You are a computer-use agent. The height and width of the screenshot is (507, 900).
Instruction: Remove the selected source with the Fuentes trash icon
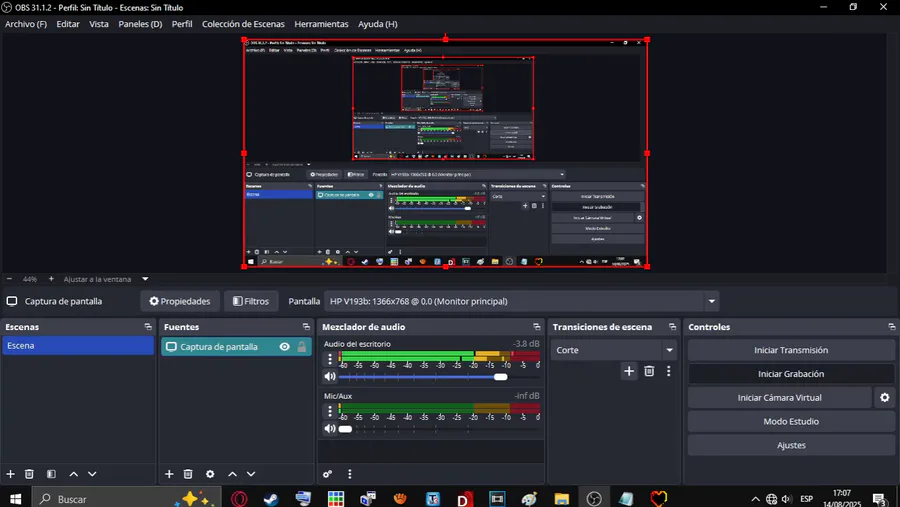(x=188, y=474)
